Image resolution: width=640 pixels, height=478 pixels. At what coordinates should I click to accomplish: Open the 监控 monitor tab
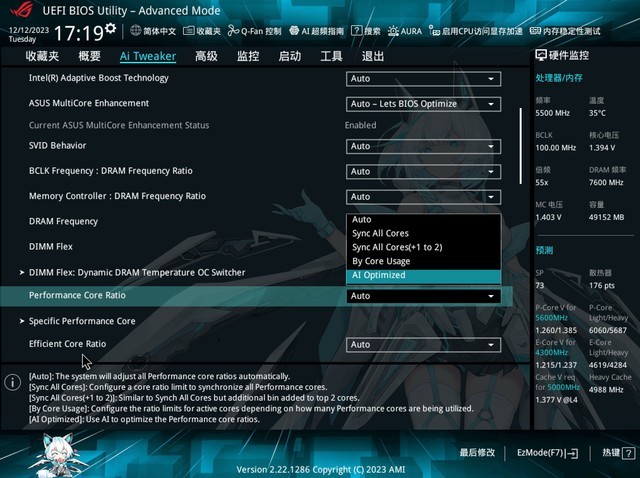[x=248, y=56]
